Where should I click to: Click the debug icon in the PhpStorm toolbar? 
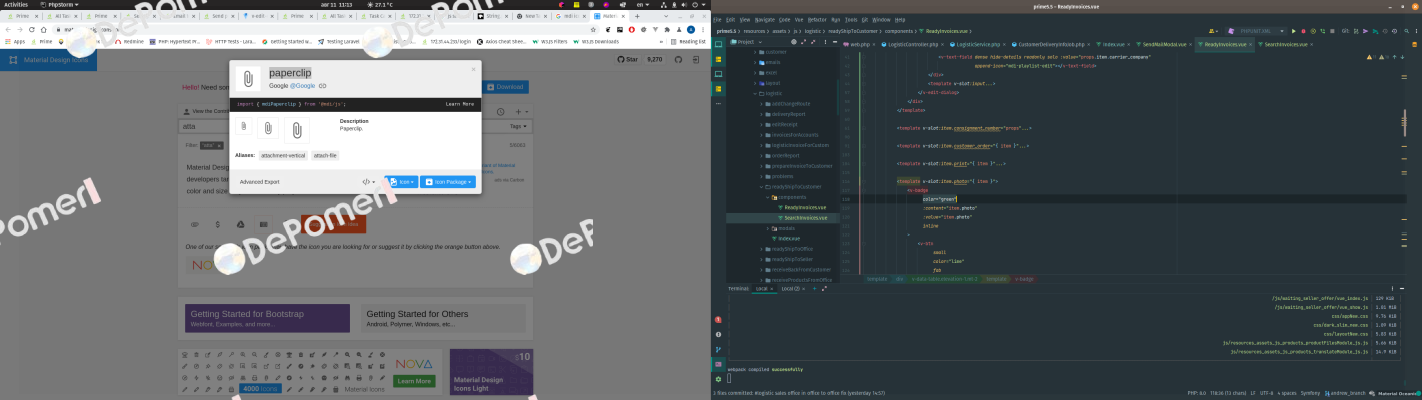pos(1303,32)
